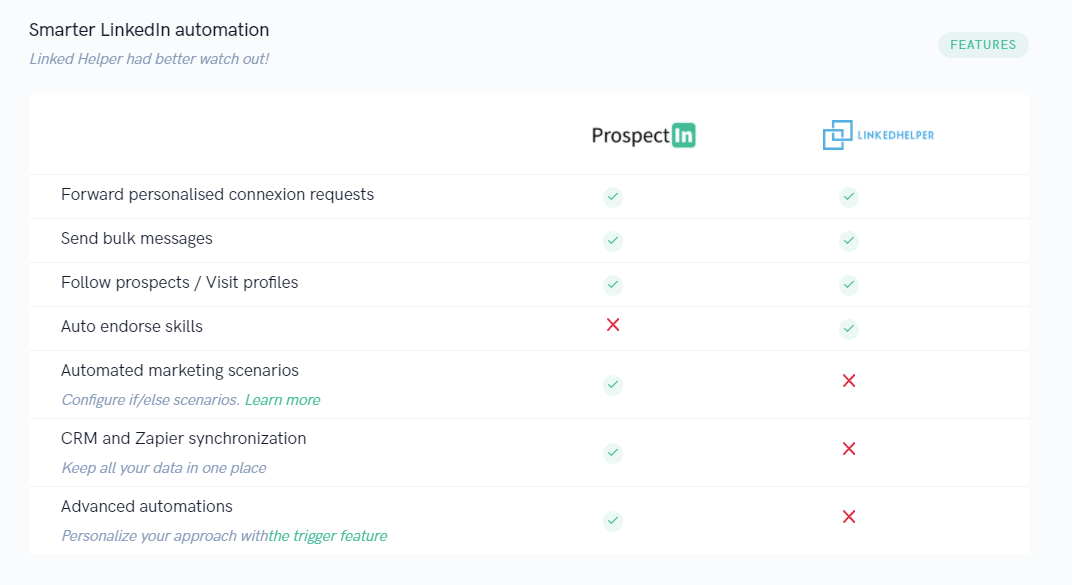Click ProspectIn checkmark for Forward personalised connexion requests
Screen dimensions: 1072x585
tap(613, 197)
